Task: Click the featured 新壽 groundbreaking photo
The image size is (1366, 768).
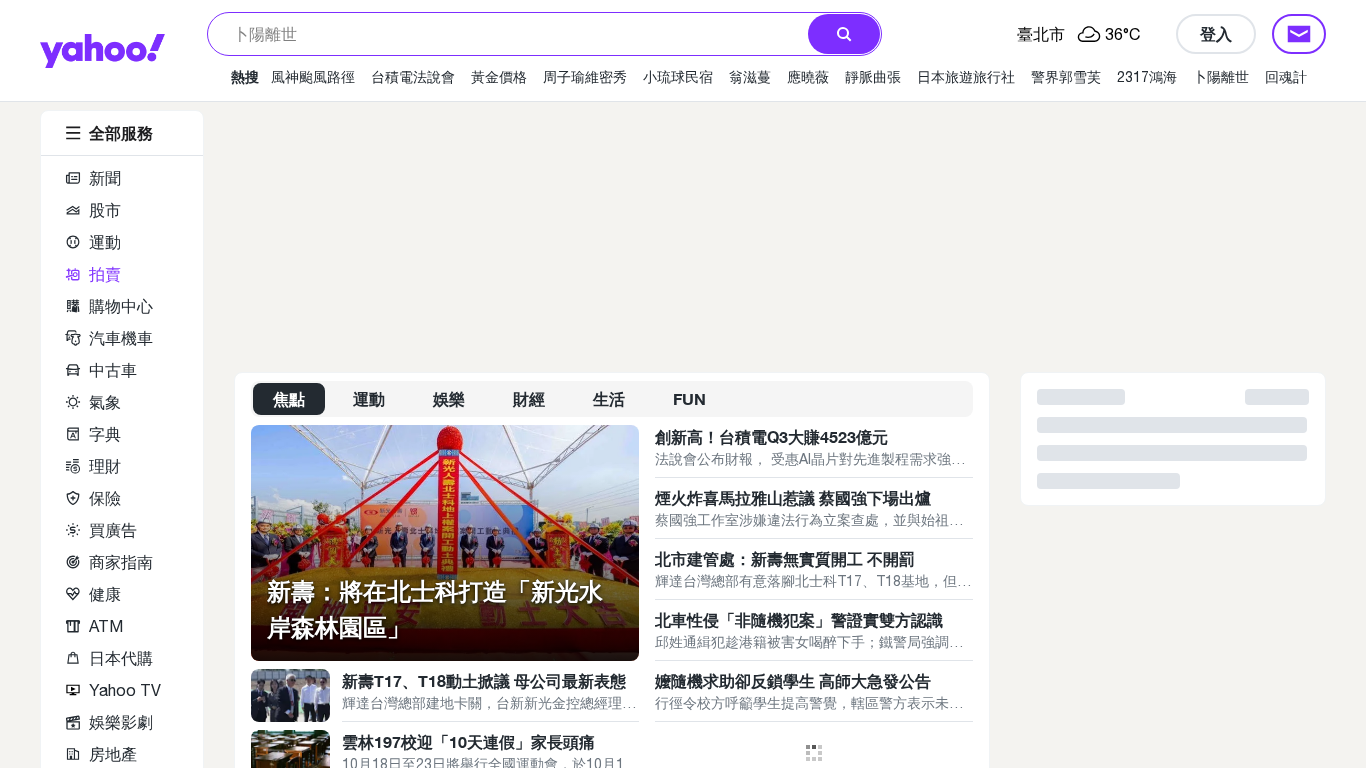Action: click(x=444, y=520)
